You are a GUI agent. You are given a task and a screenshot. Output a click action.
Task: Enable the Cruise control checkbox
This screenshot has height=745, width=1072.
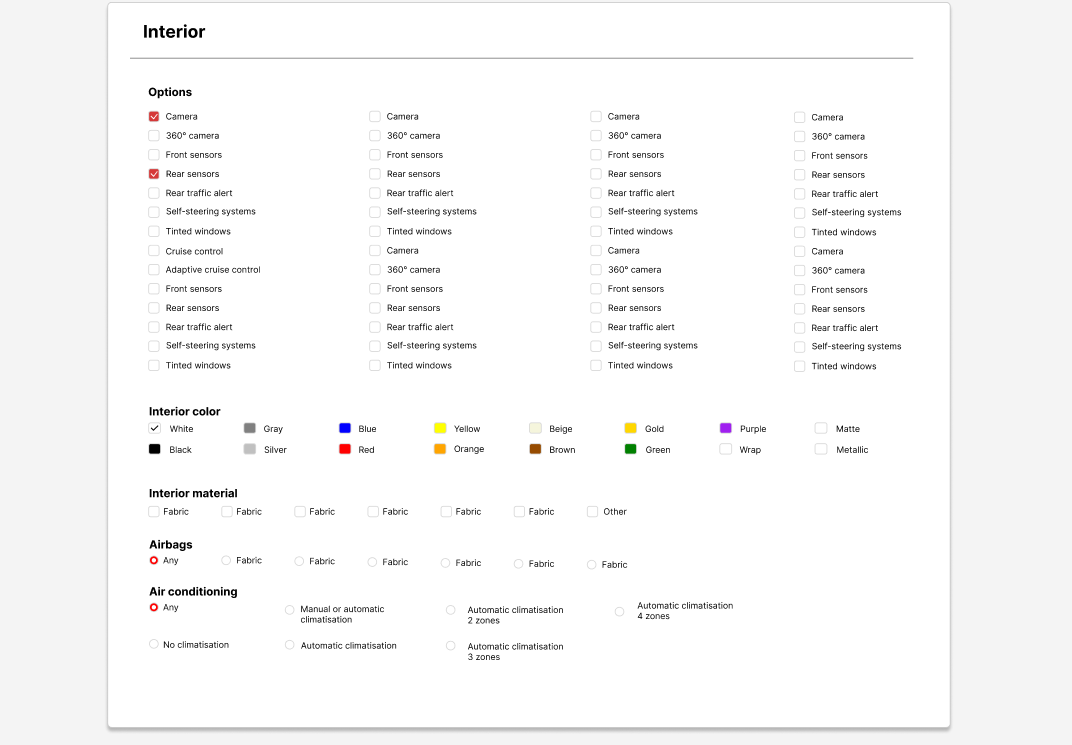point(154,251)
